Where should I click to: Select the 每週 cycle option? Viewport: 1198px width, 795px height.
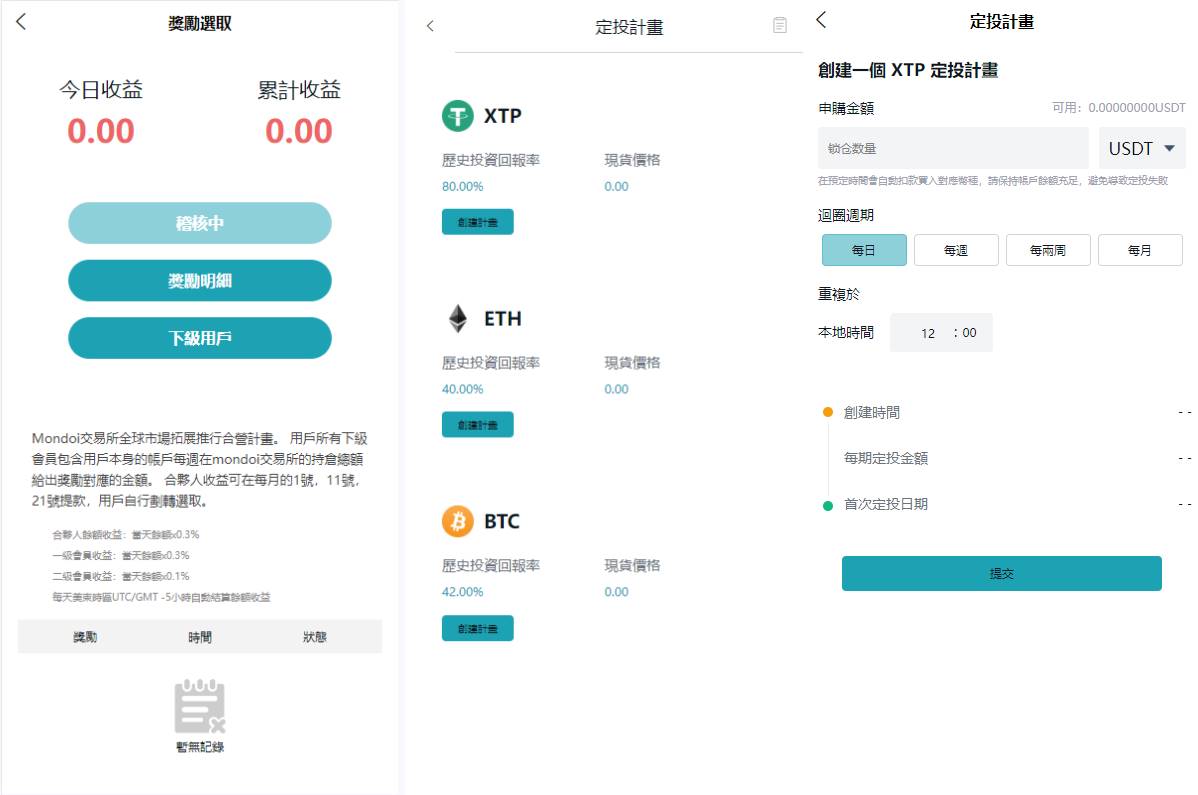(956, 250)
